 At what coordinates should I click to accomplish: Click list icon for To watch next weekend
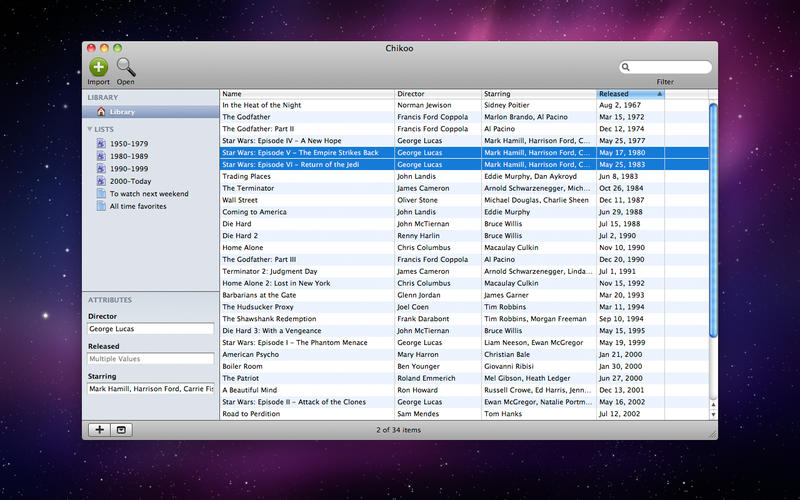pos(101,193)
